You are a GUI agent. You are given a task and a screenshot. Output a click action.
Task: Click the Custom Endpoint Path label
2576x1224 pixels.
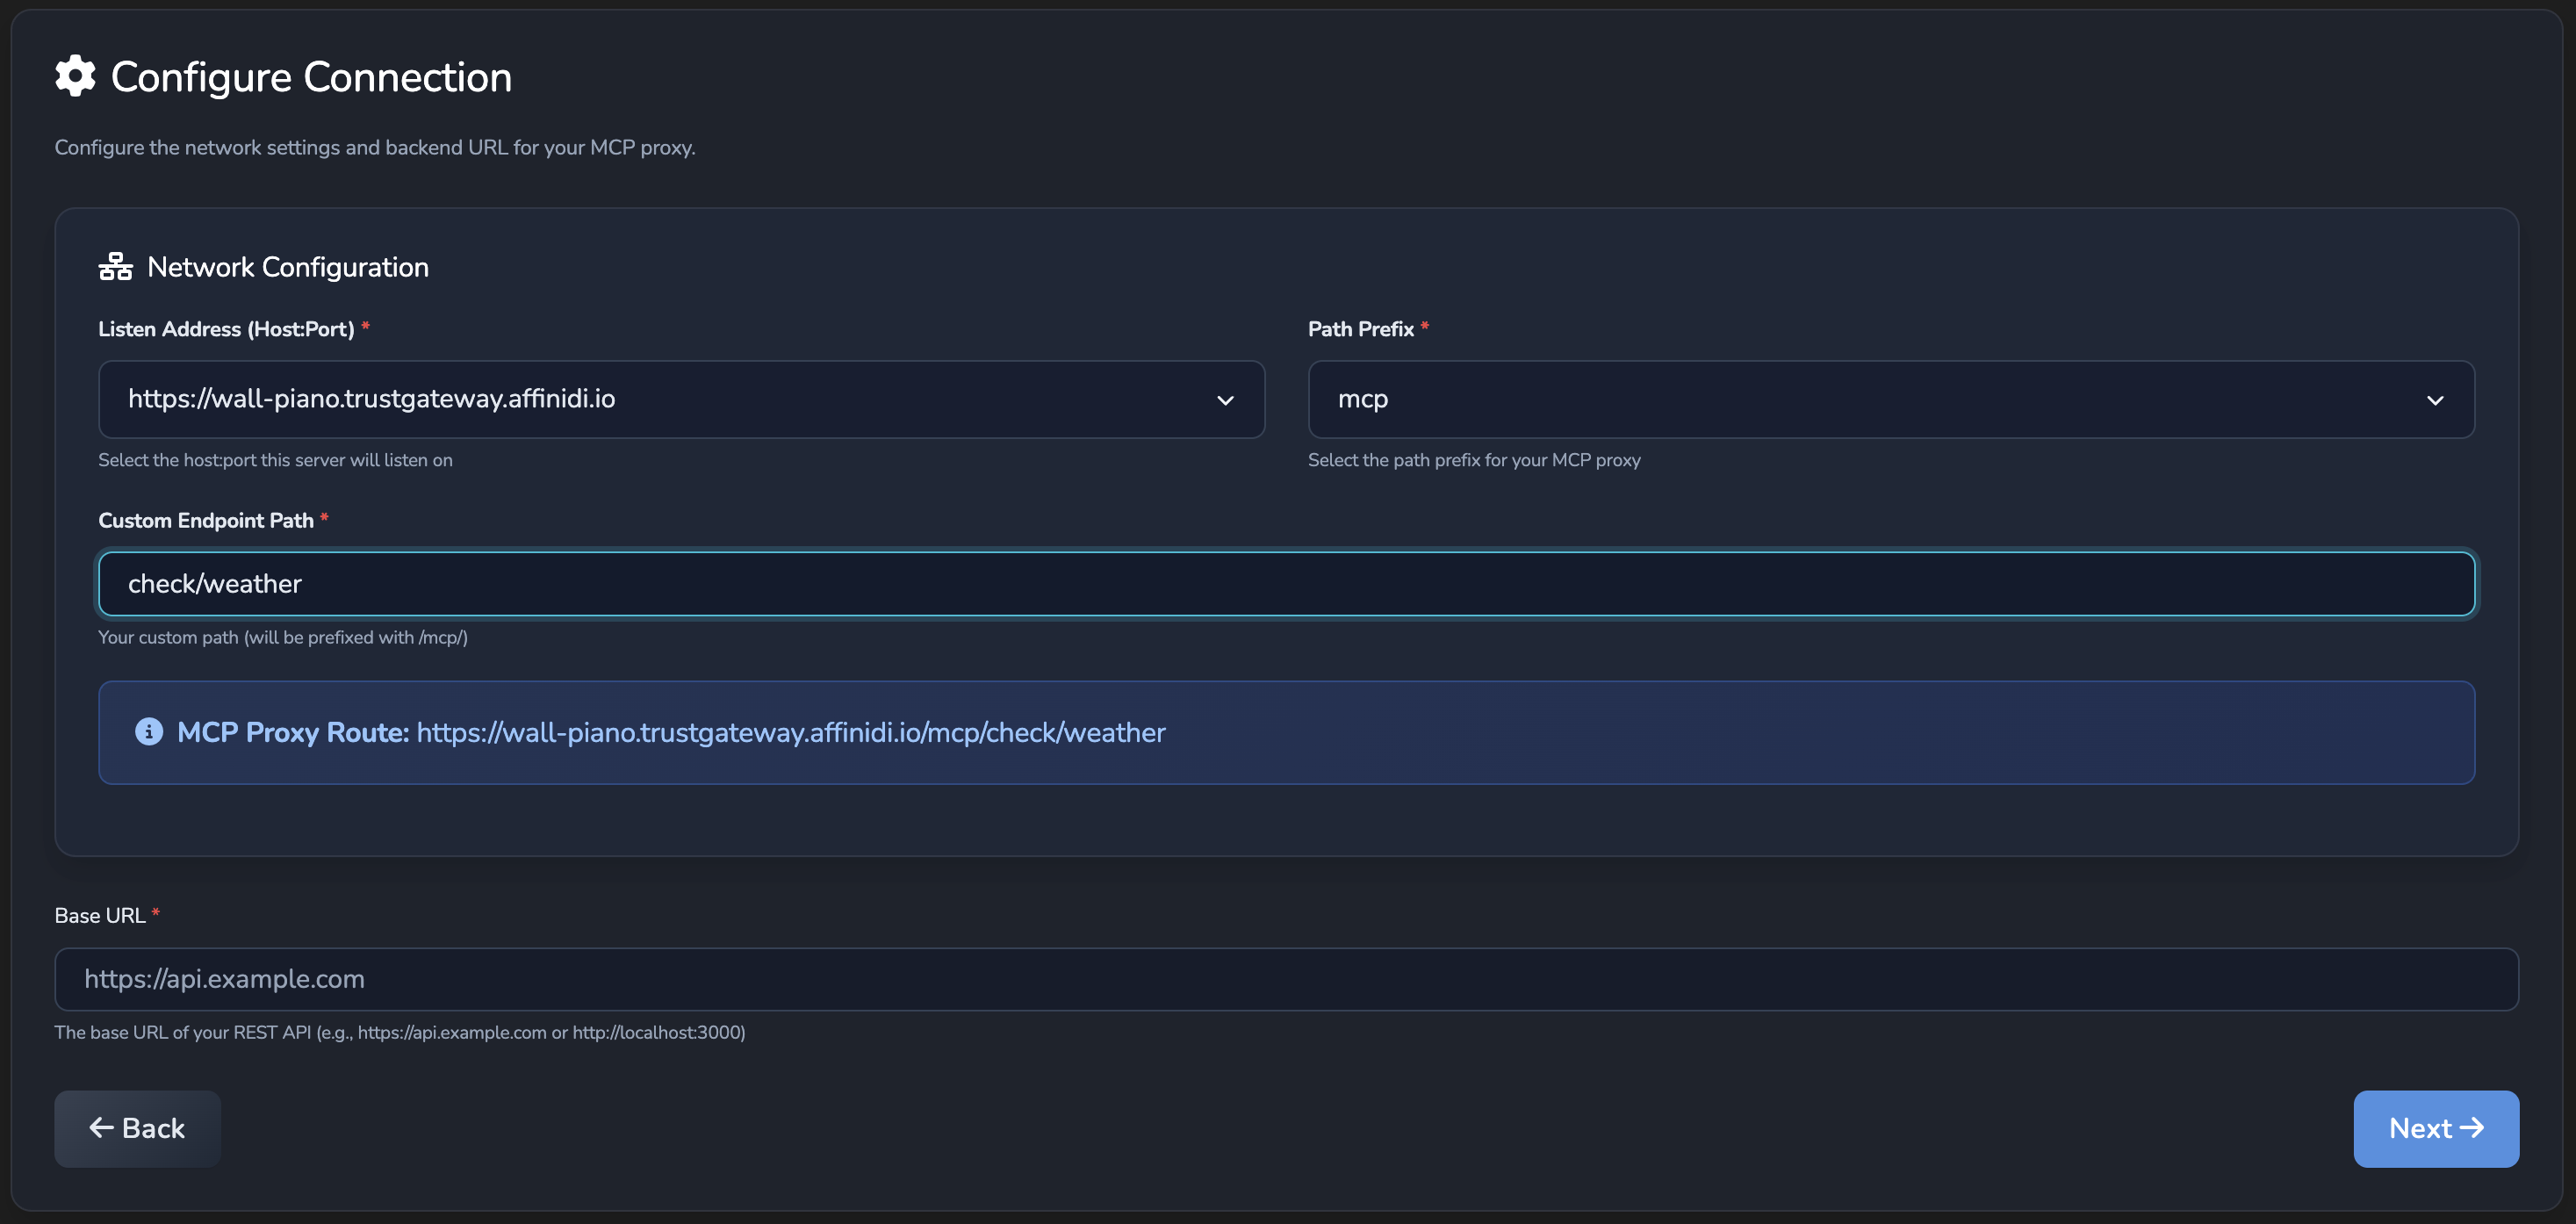point(206,520)
